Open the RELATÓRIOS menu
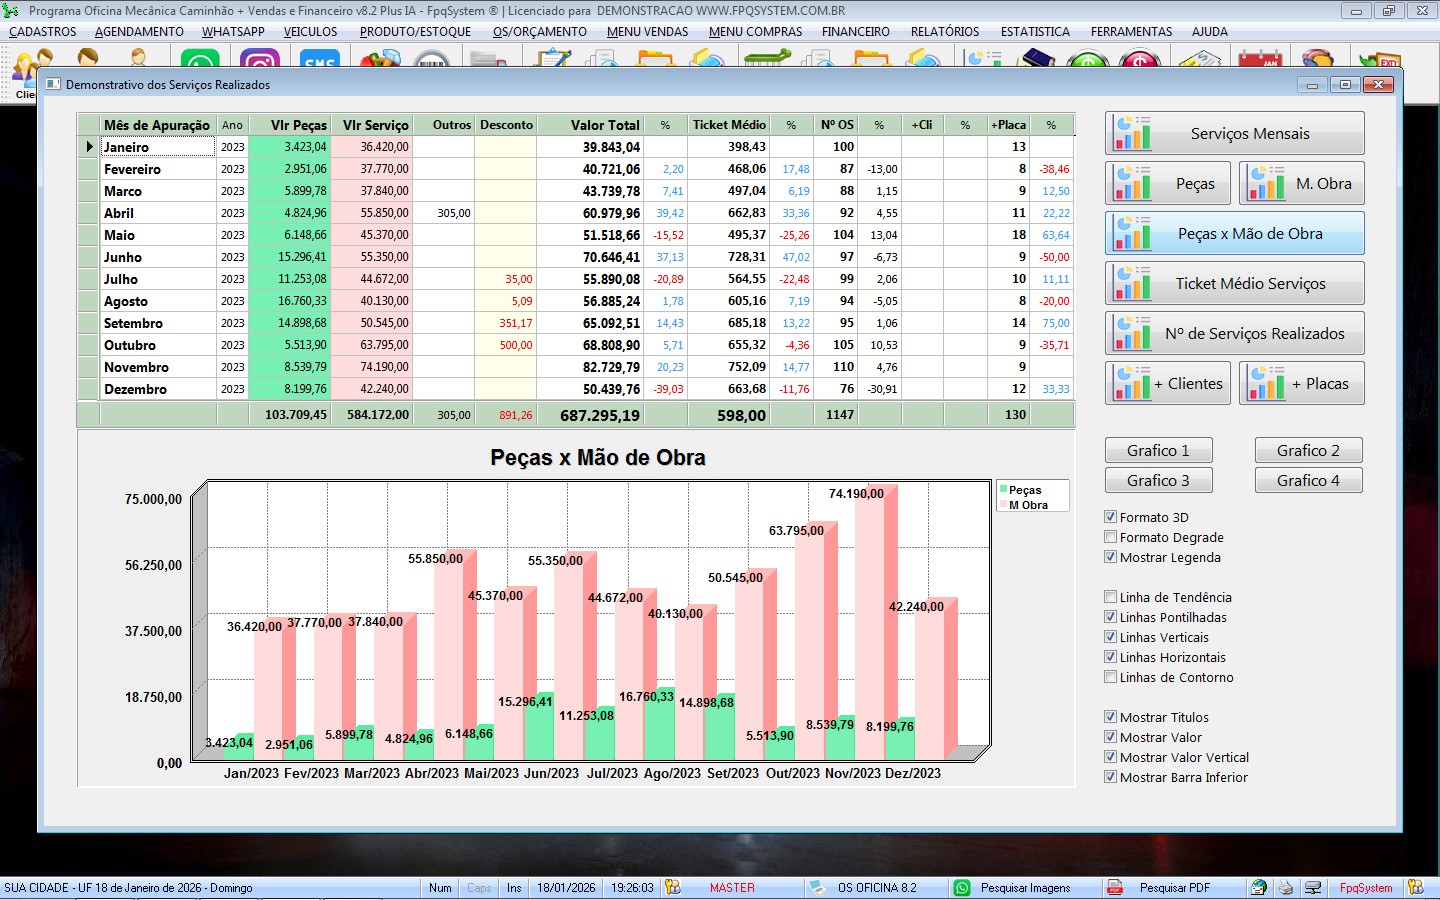This screenshot has height=900, width=1440. point(945,32)
